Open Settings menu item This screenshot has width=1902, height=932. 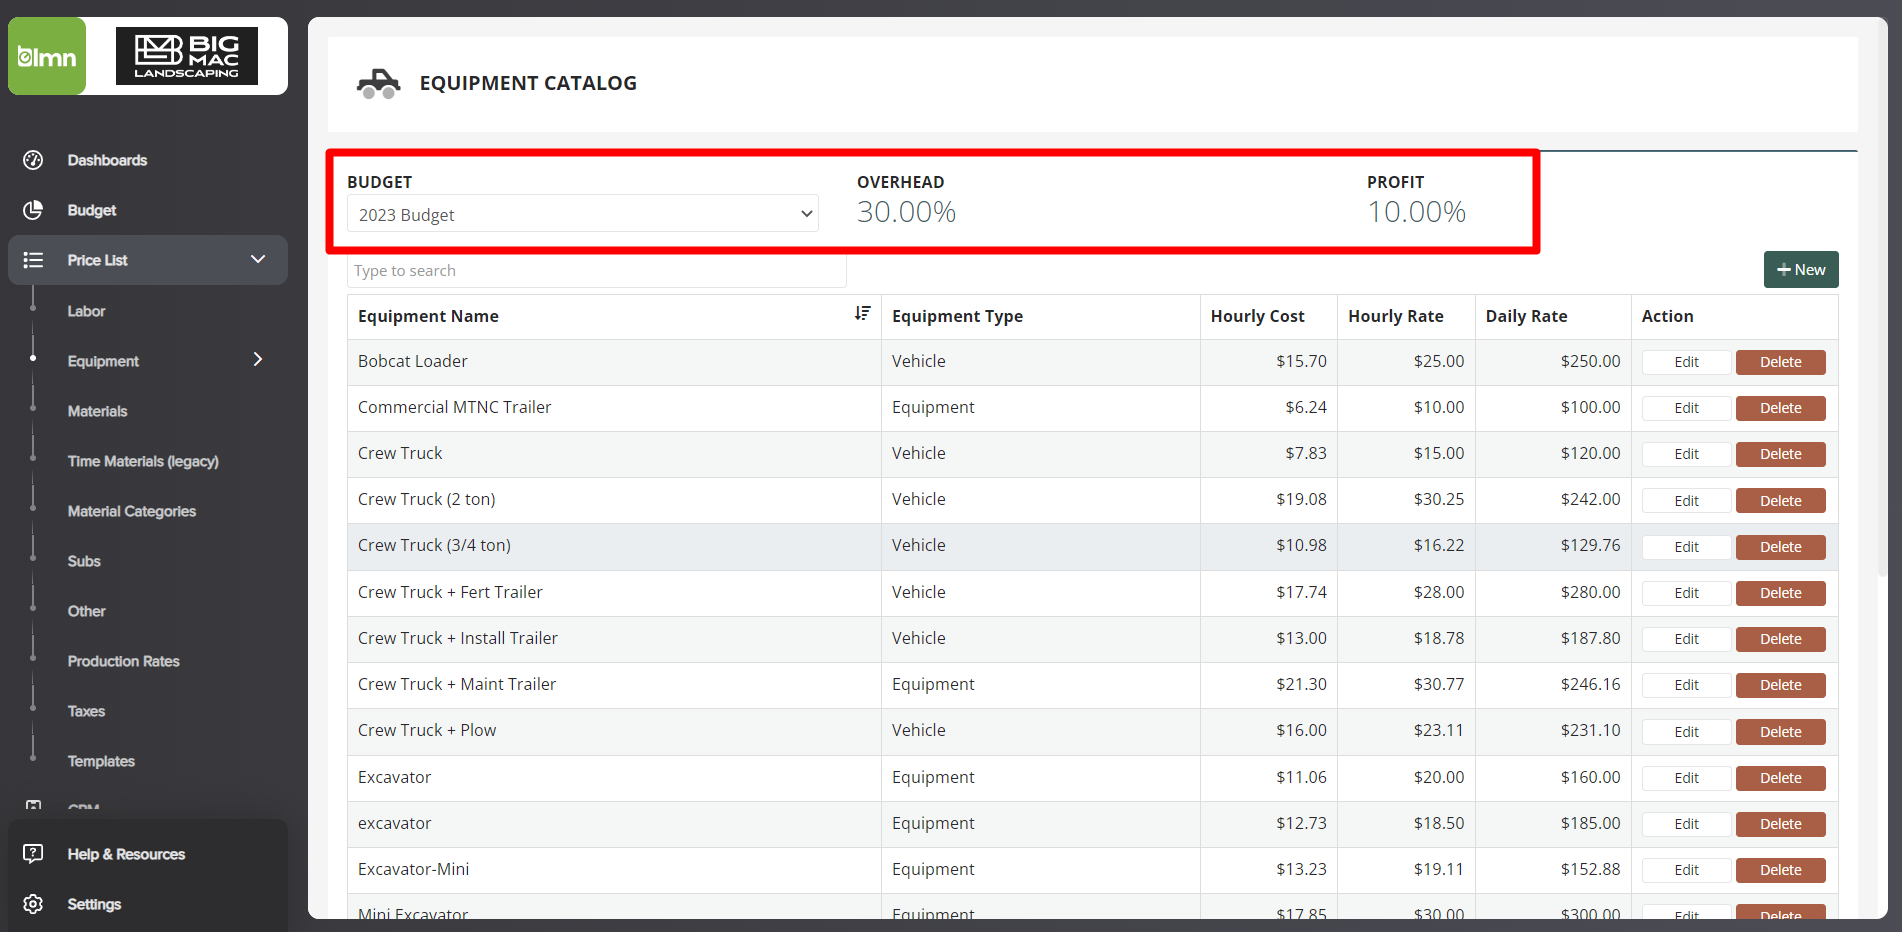(94, 904)
